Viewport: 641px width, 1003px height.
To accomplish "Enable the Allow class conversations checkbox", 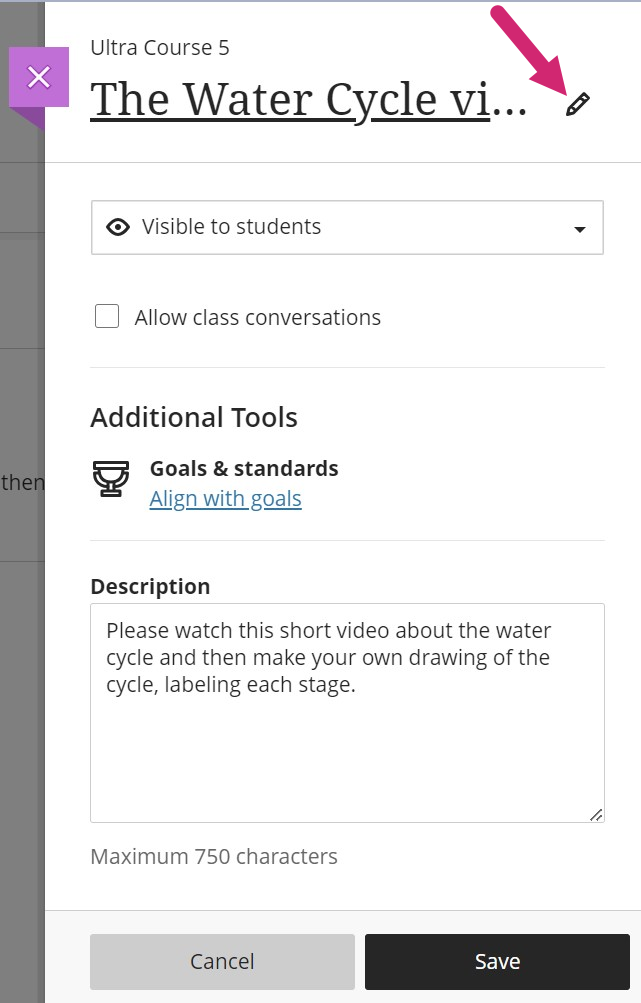I will 107,316.
